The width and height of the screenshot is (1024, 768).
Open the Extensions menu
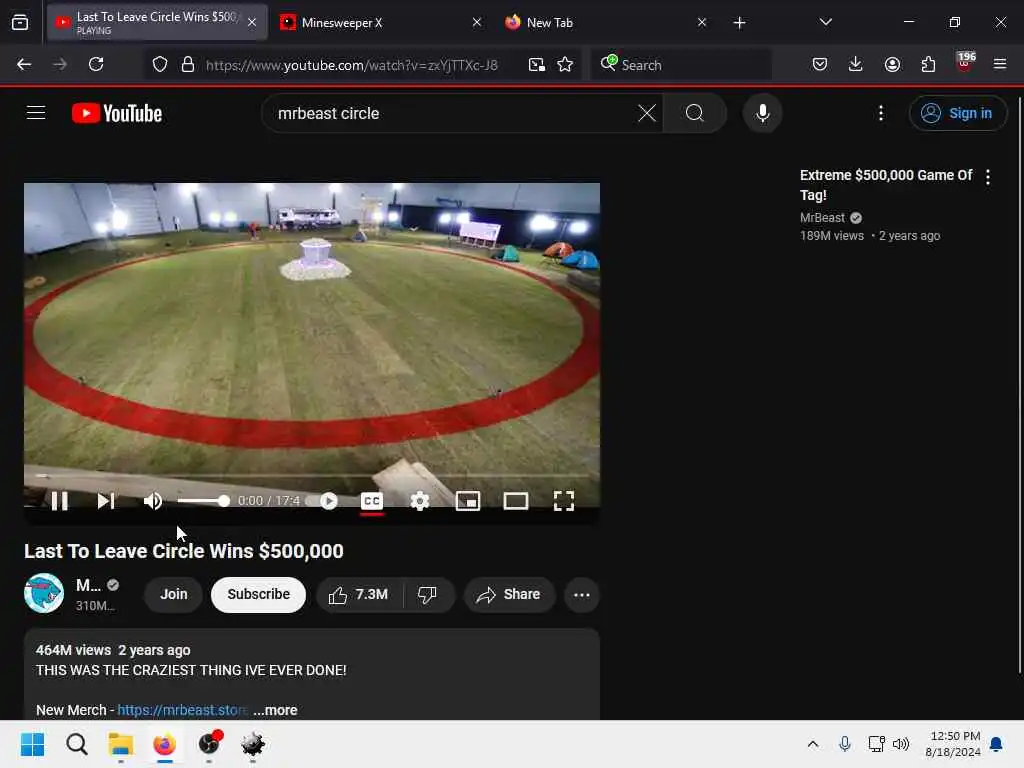point(928,64)
